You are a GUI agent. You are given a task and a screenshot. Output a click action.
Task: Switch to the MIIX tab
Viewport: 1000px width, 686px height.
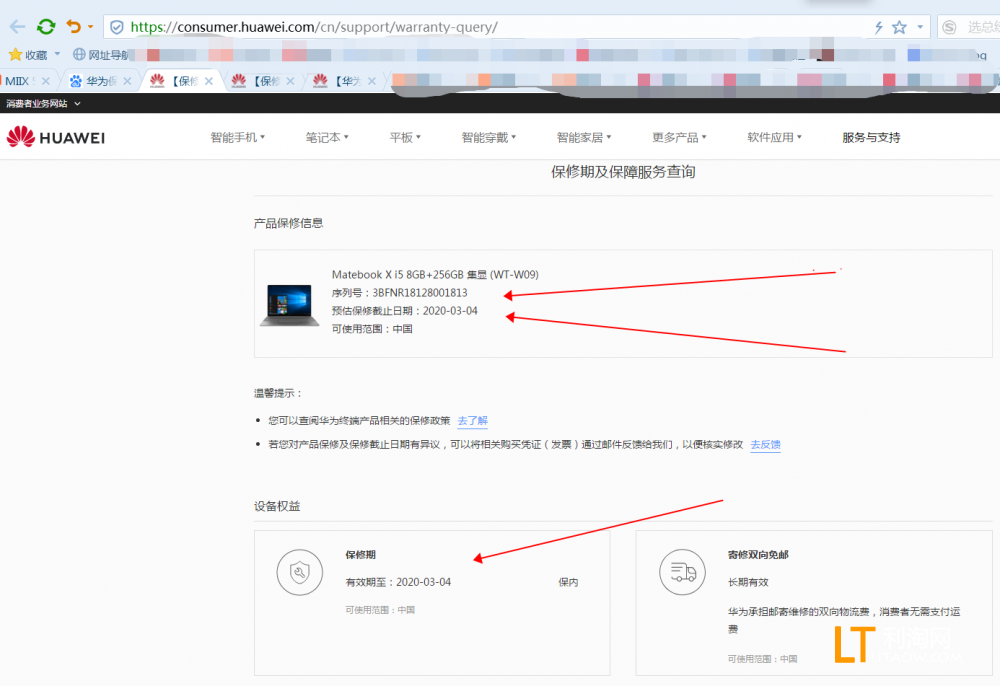(18, 81)
